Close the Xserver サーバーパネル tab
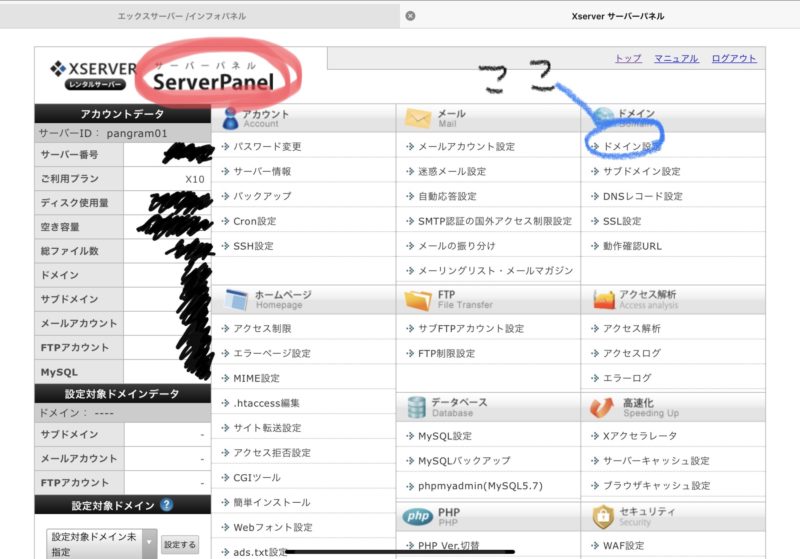The image size is (800, 559). click(x=410, y=16)
